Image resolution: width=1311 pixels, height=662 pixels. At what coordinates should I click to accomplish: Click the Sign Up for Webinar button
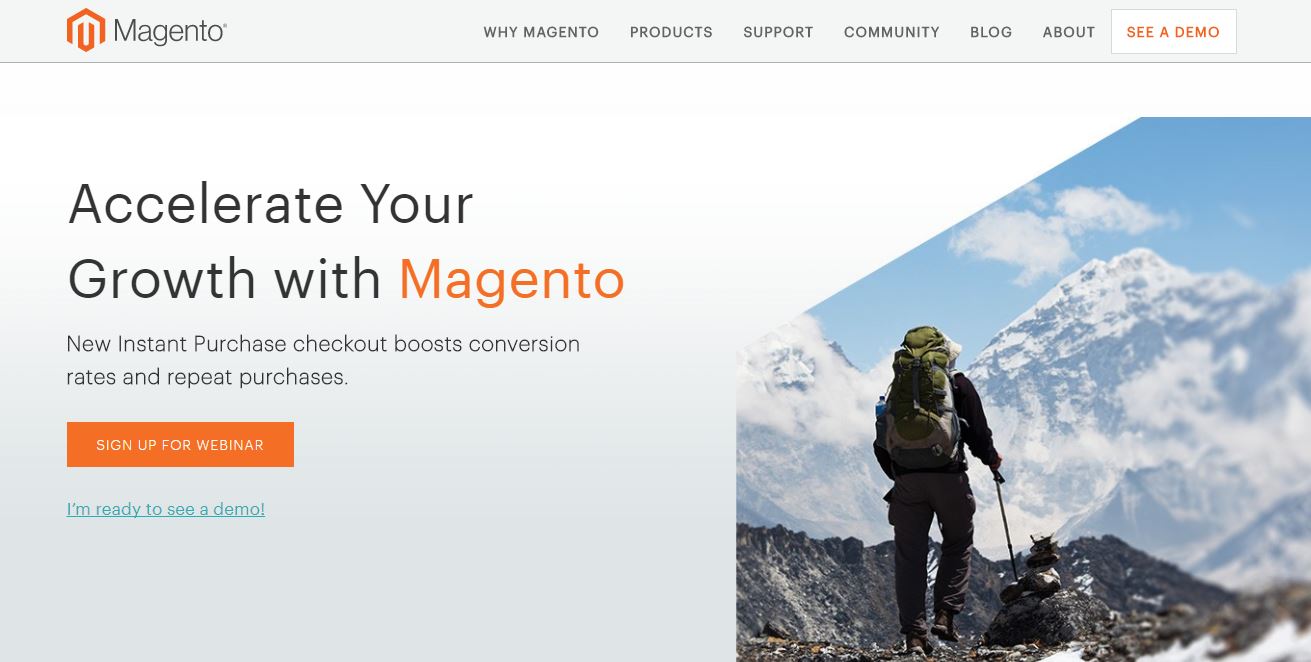tap(180, 445)
